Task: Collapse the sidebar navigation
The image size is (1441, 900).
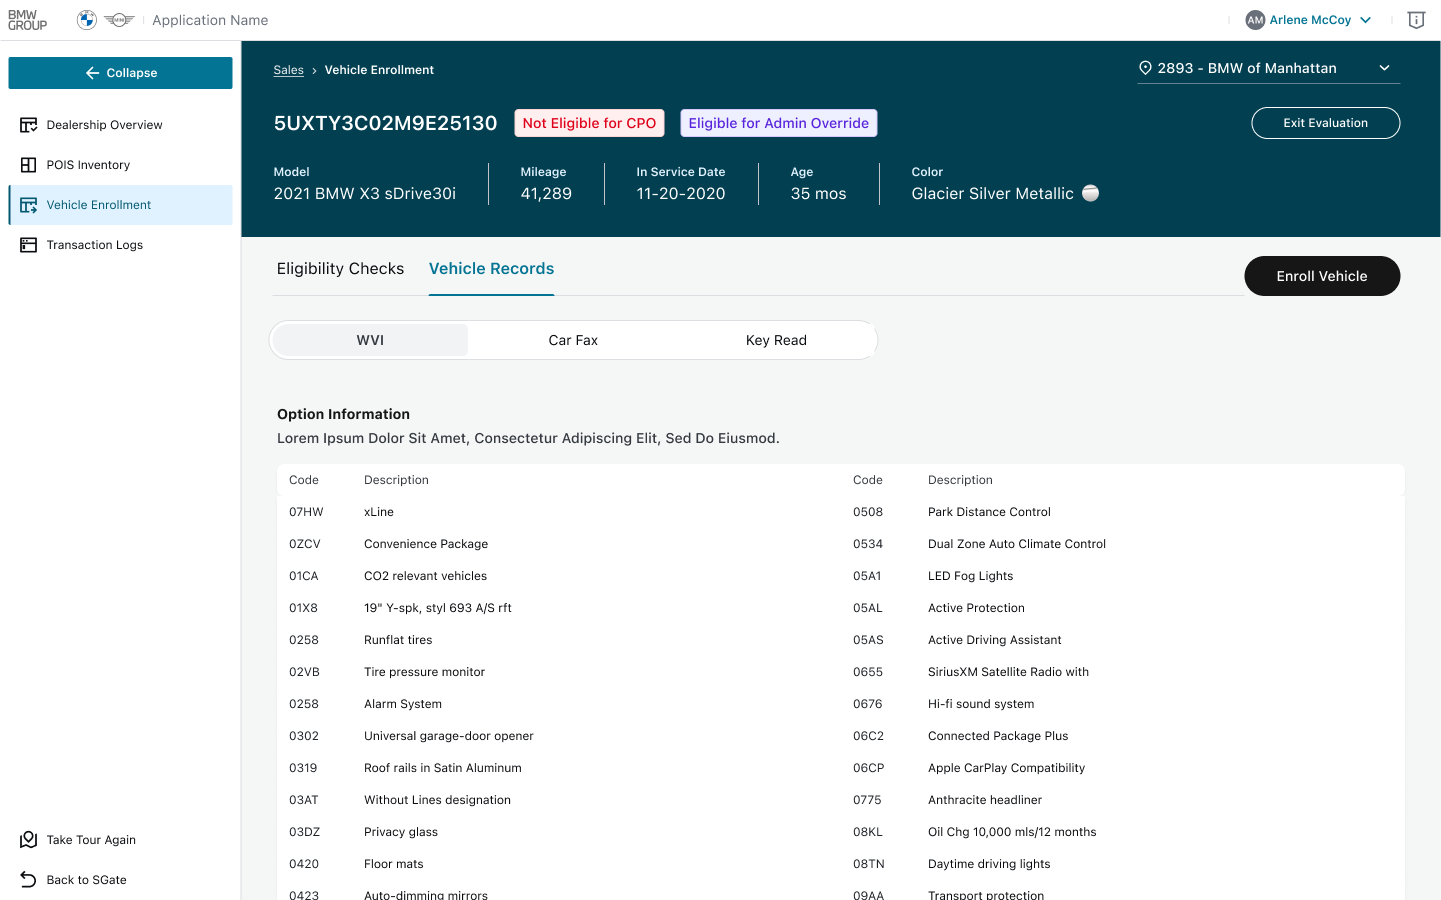Action: tap(120, 73)
